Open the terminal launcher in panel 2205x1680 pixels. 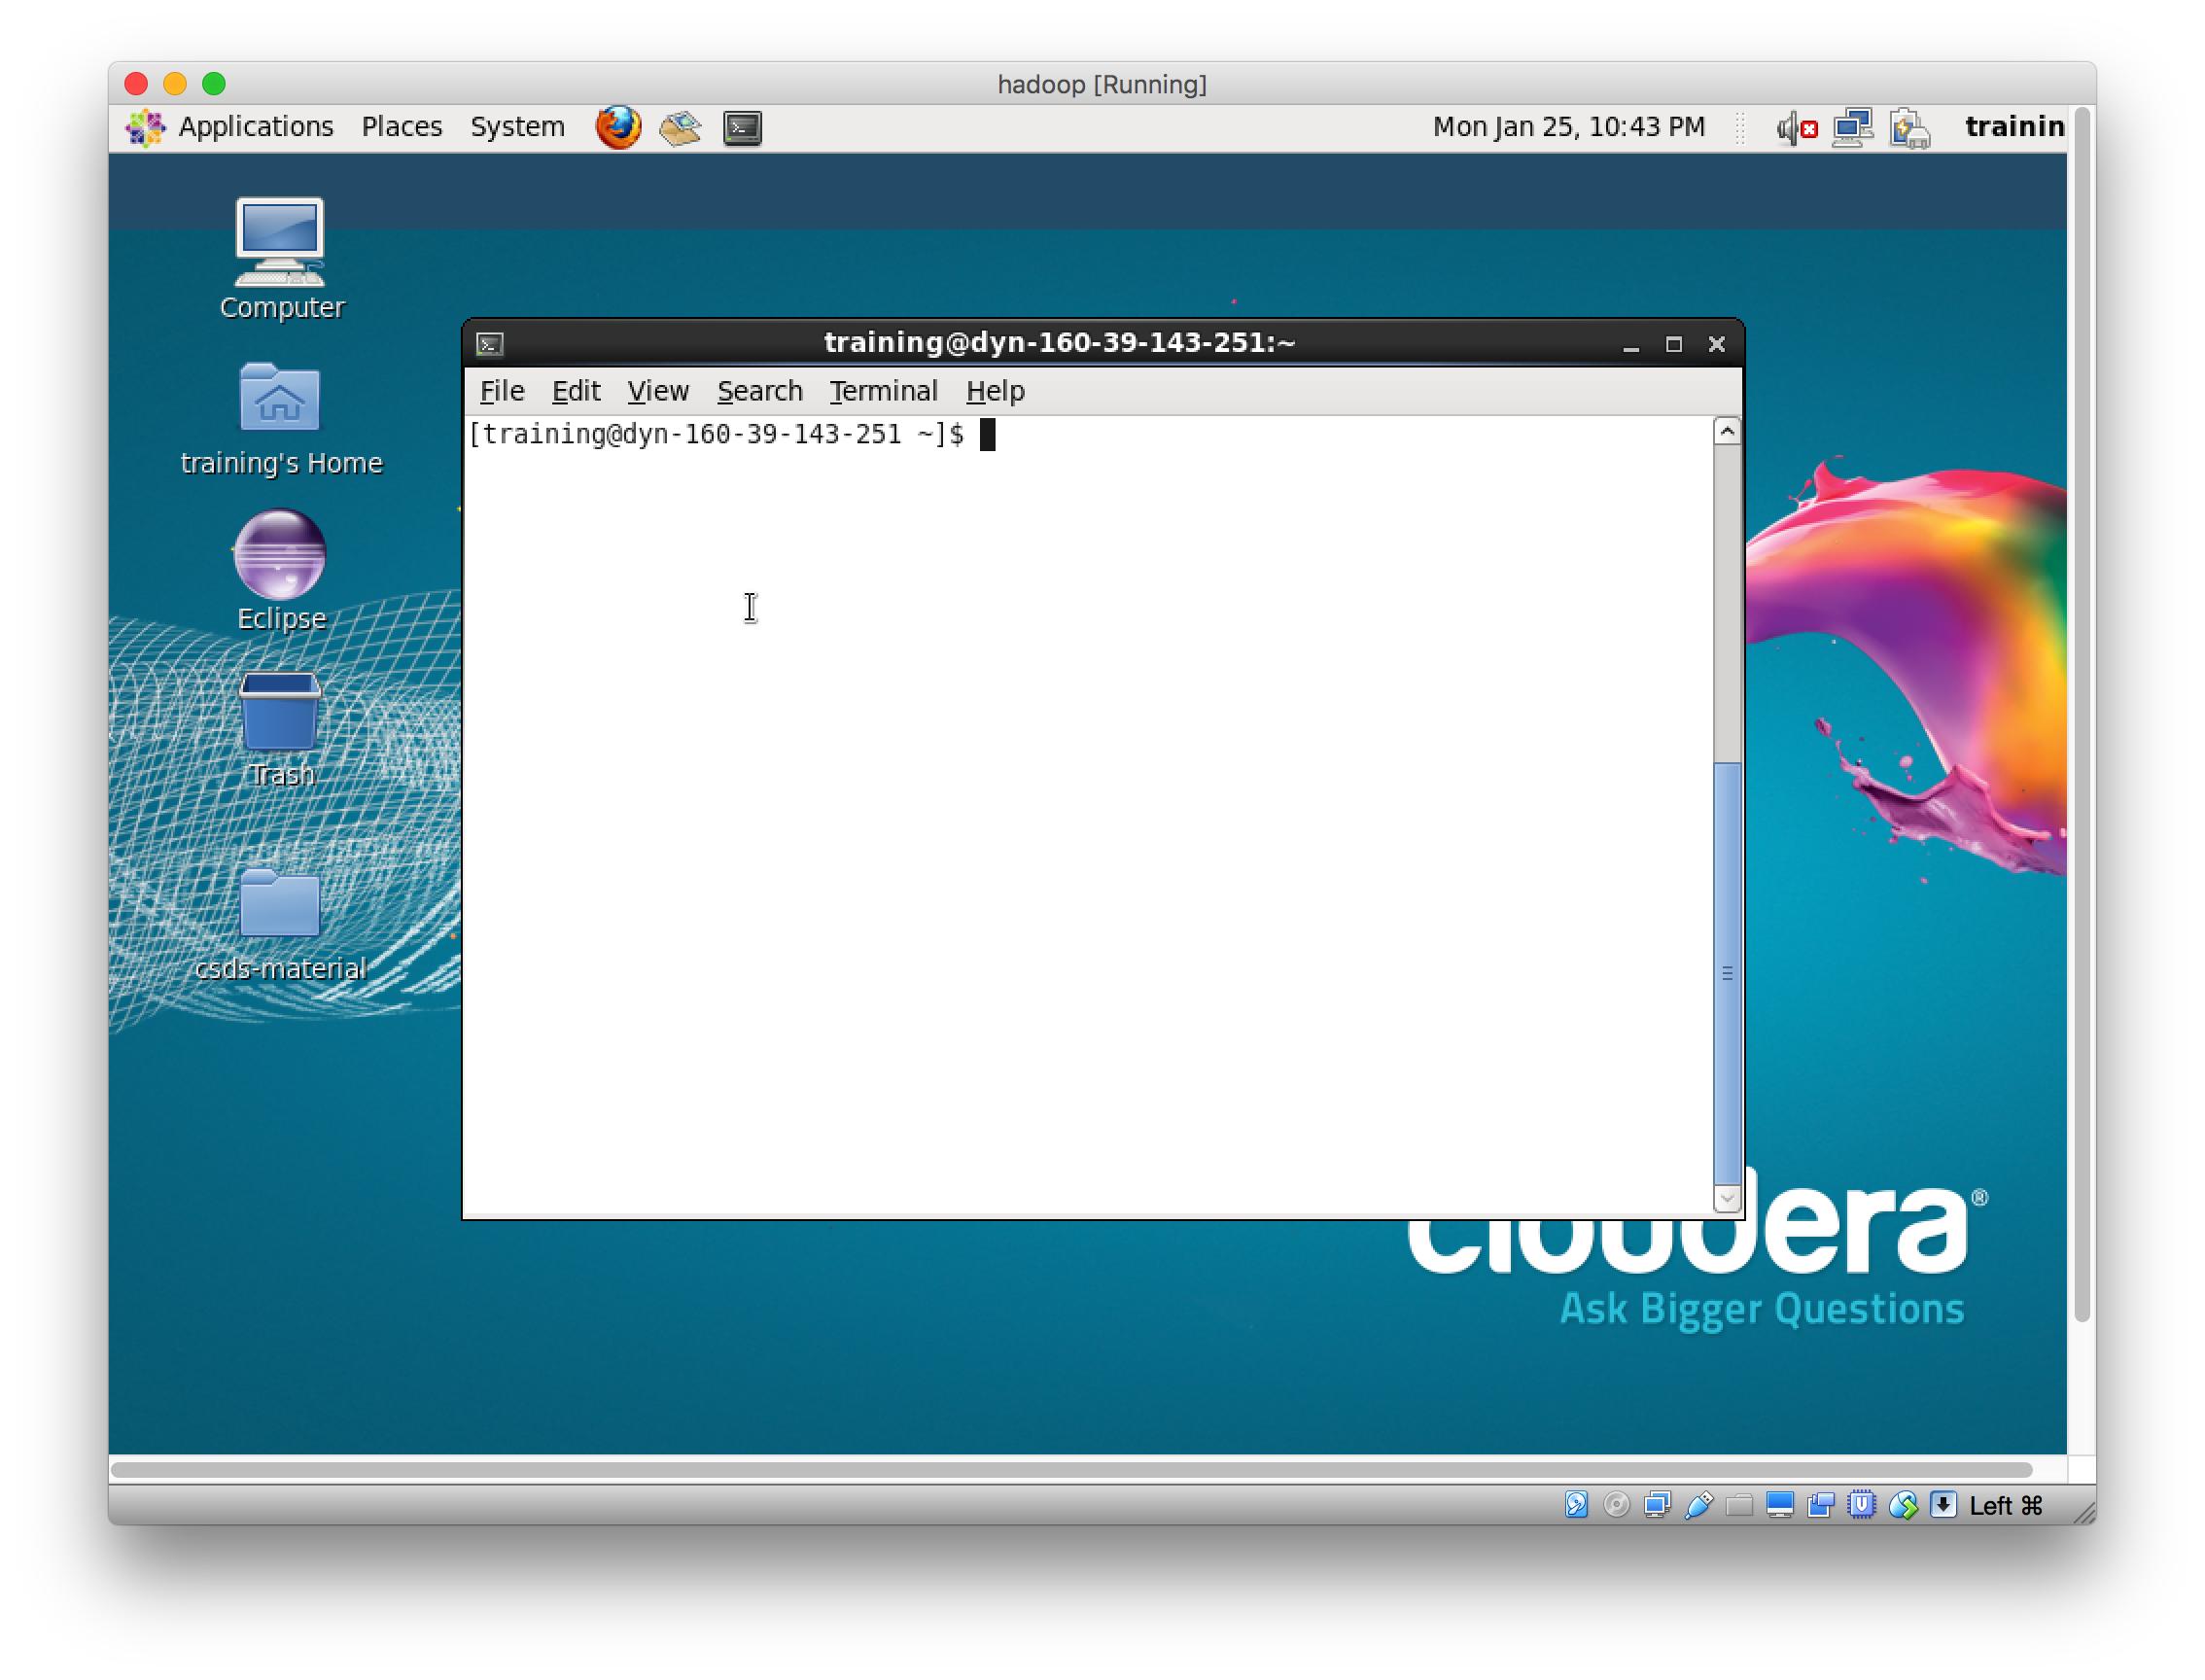[742, 128]
